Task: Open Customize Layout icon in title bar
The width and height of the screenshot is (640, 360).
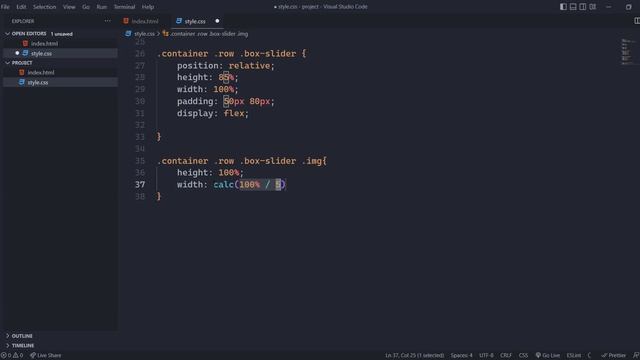Action: click(593, 7)
